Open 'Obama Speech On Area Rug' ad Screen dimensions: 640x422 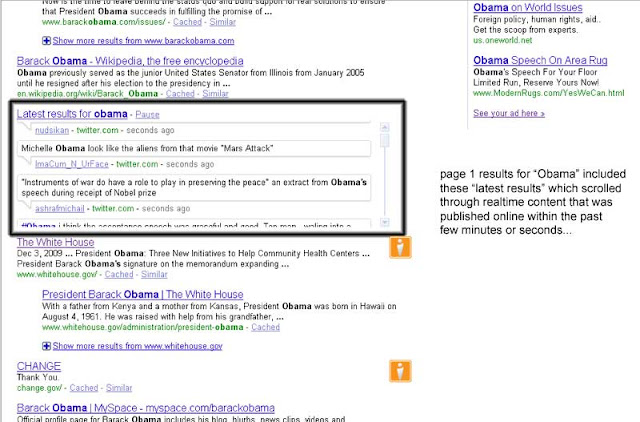point(540,60)
